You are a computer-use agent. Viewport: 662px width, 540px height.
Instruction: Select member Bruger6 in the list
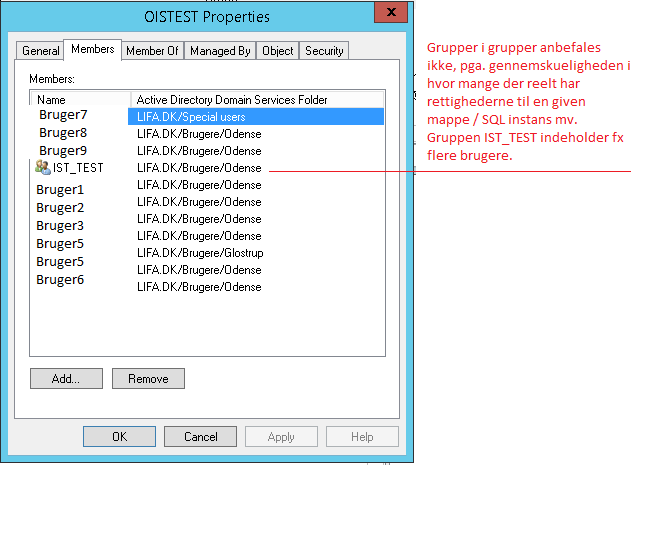click(x=60, y=280)
